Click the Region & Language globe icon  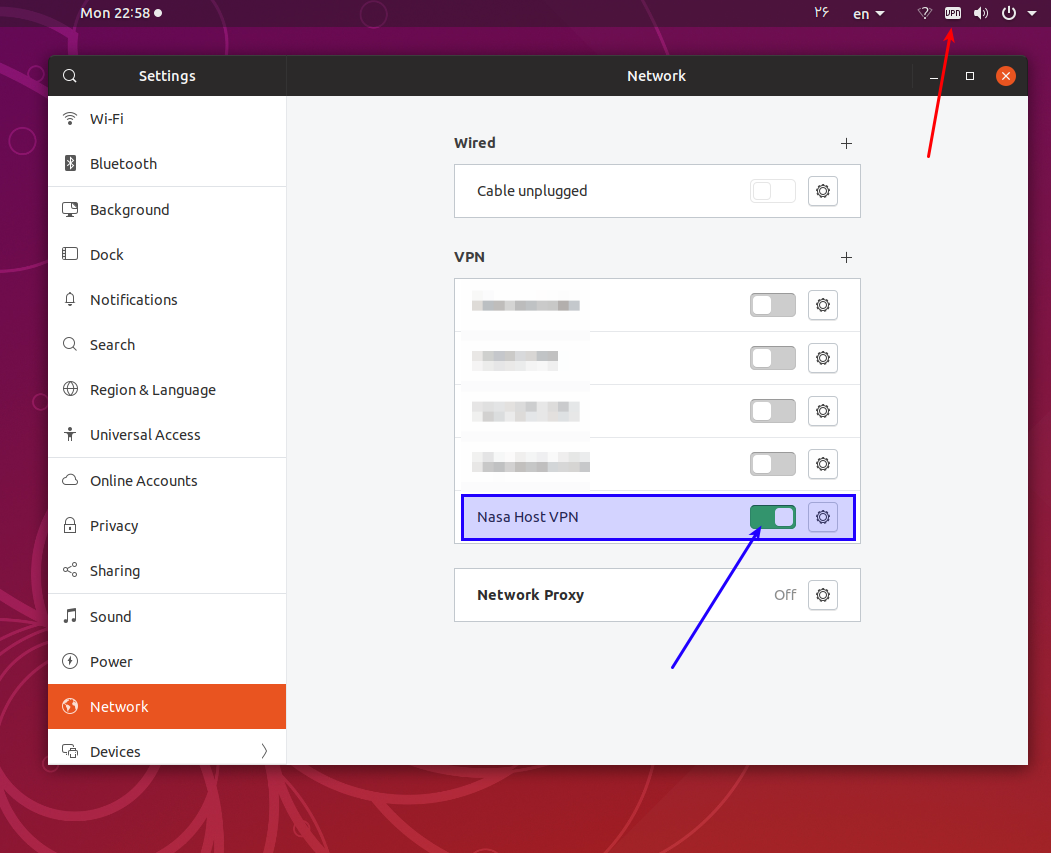pos(70,389)
